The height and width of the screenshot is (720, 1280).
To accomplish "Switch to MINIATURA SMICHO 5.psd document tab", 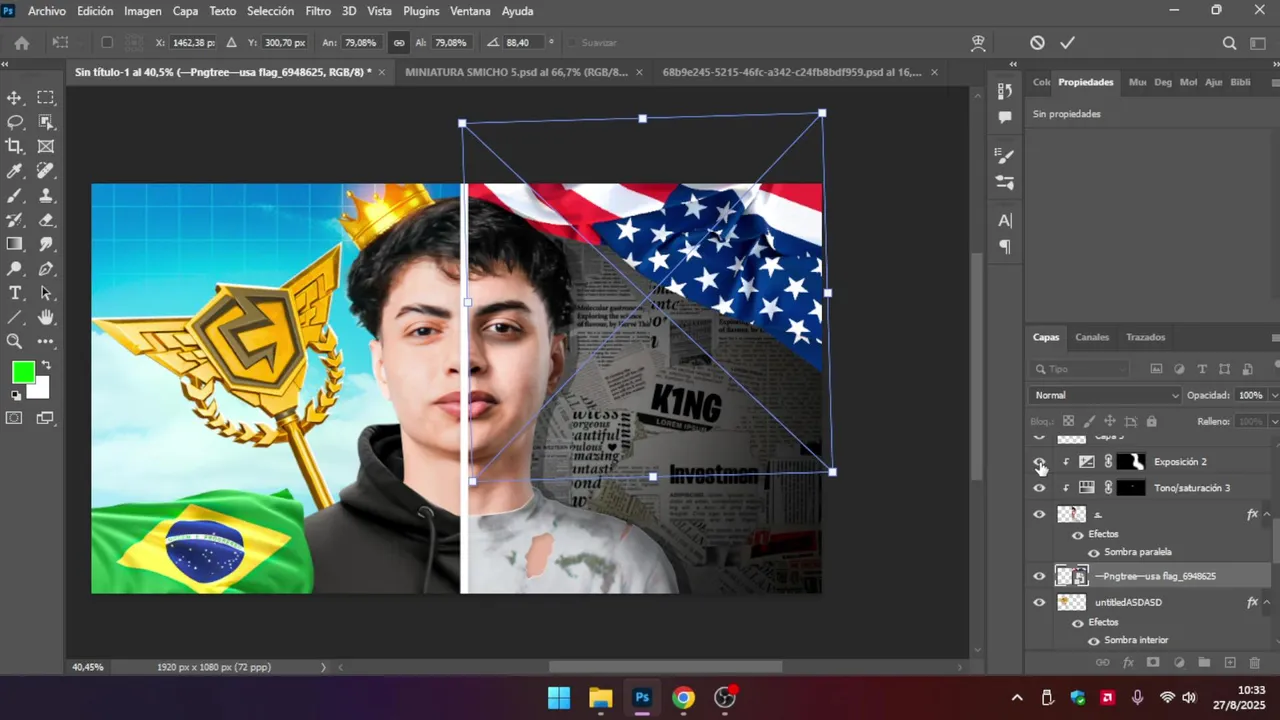I will pos(516,72).
